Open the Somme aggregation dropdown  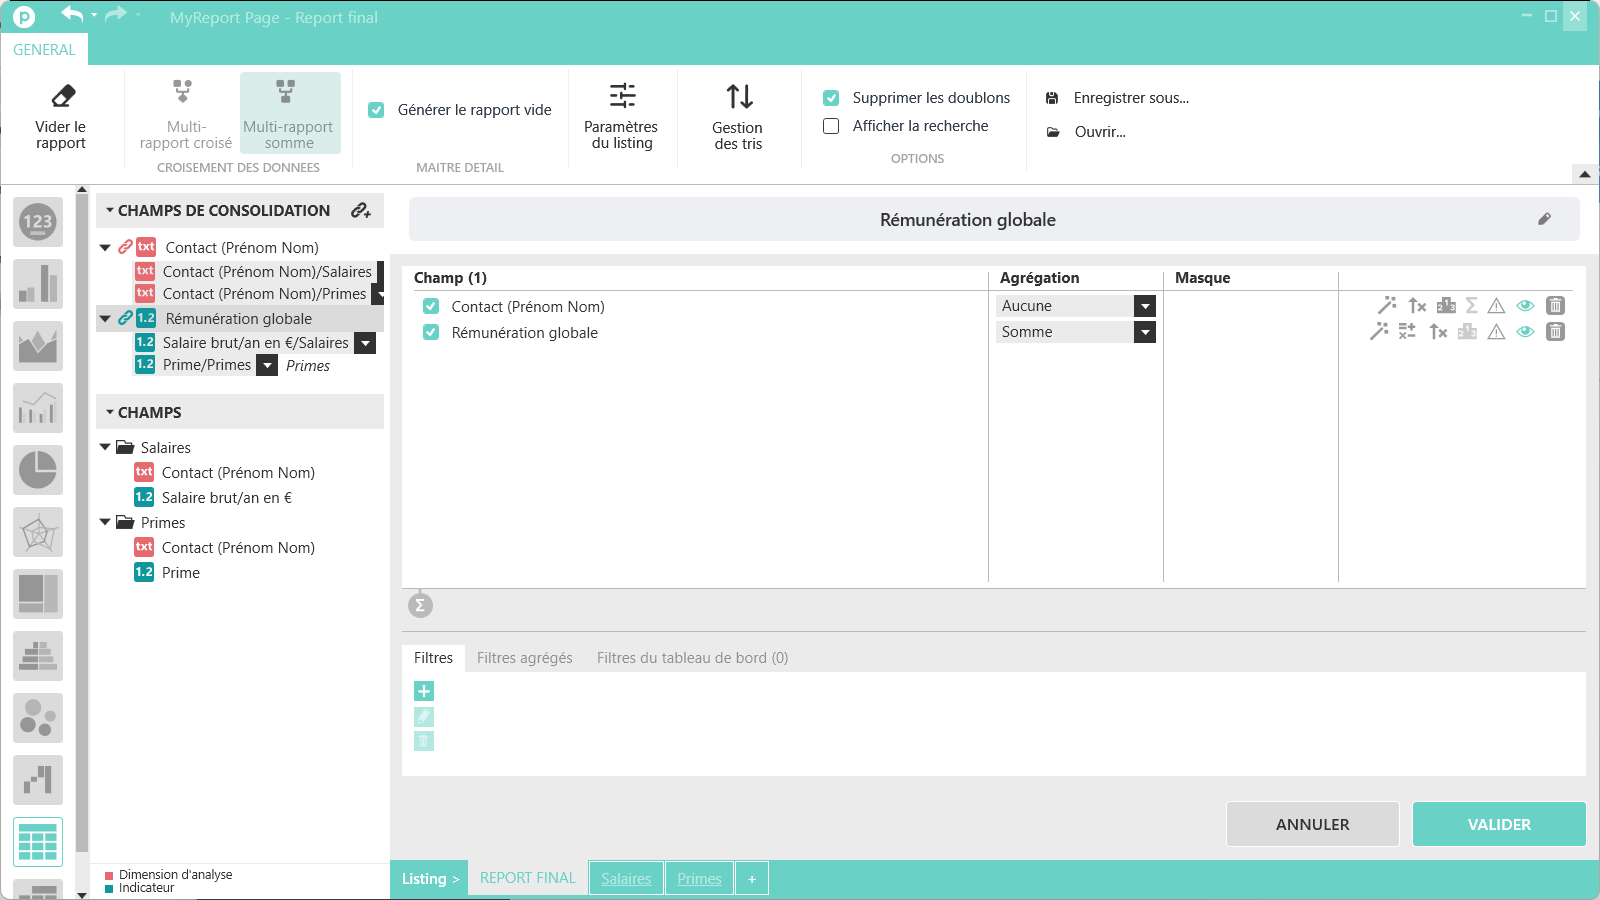pyautogui.click(x=1145, y=332)
